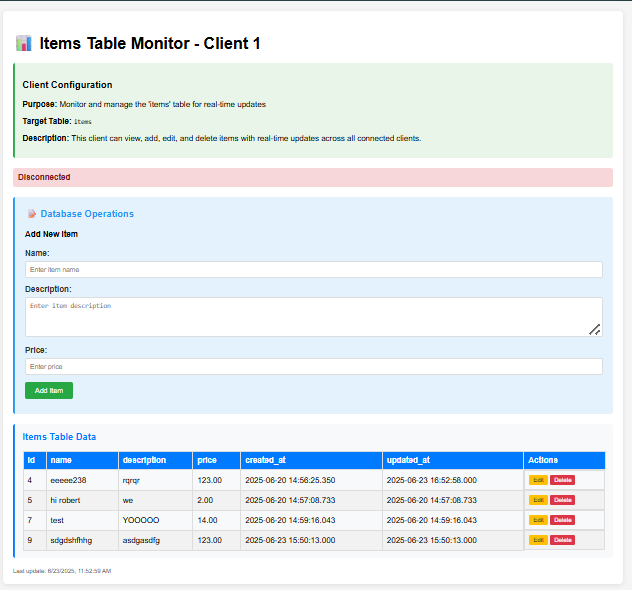Click the description column header
632x590 pixels.
pyautogui.click(x=155, y=460)
